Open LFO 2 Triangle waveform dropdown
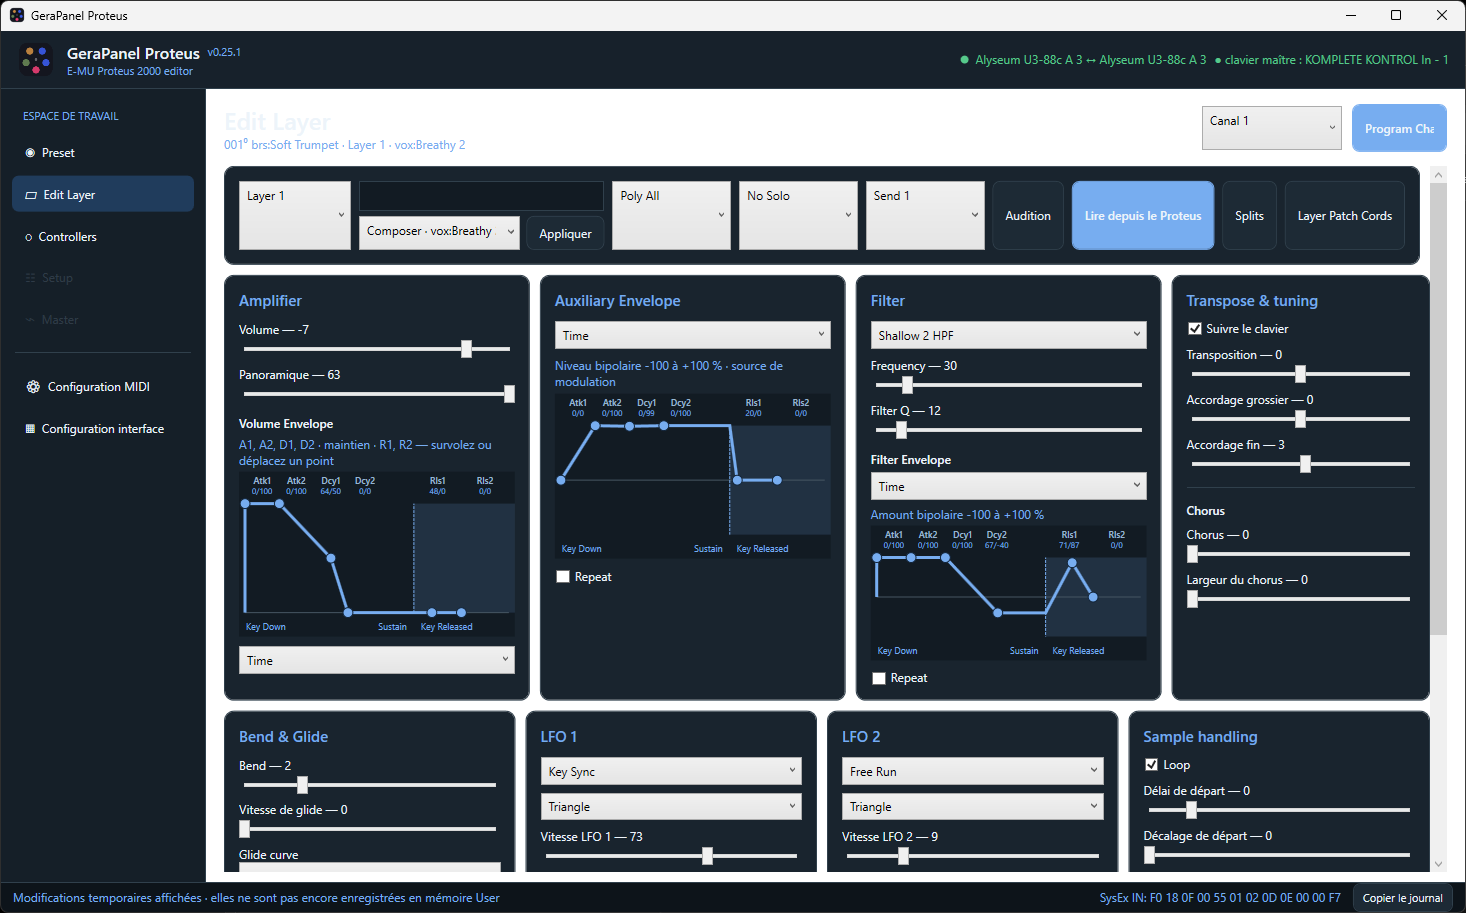Screen dimensions: 1466x913 [972, 806]
